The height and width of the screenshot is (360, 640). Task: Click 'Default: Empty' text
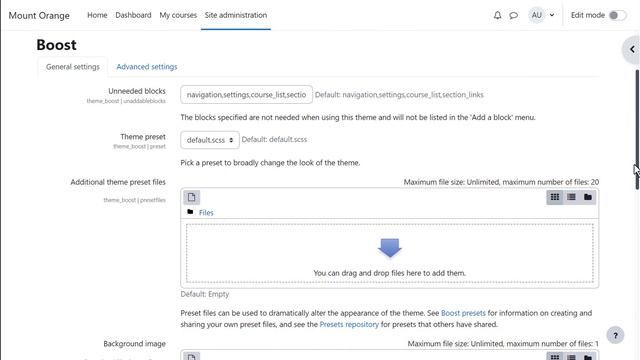(x=204, y=294)
